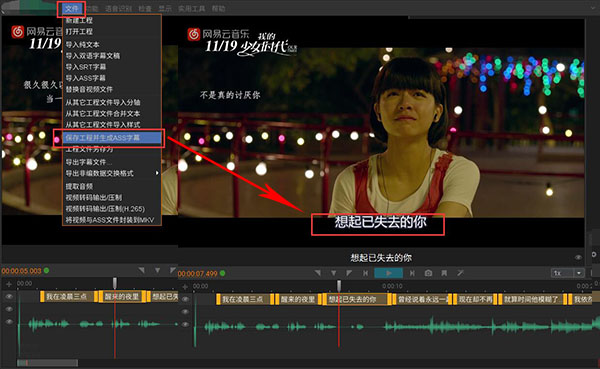Select 我在凌晨三点 clip on right timeline
Viewport: 600px width, 369px height.
point(245,299)
